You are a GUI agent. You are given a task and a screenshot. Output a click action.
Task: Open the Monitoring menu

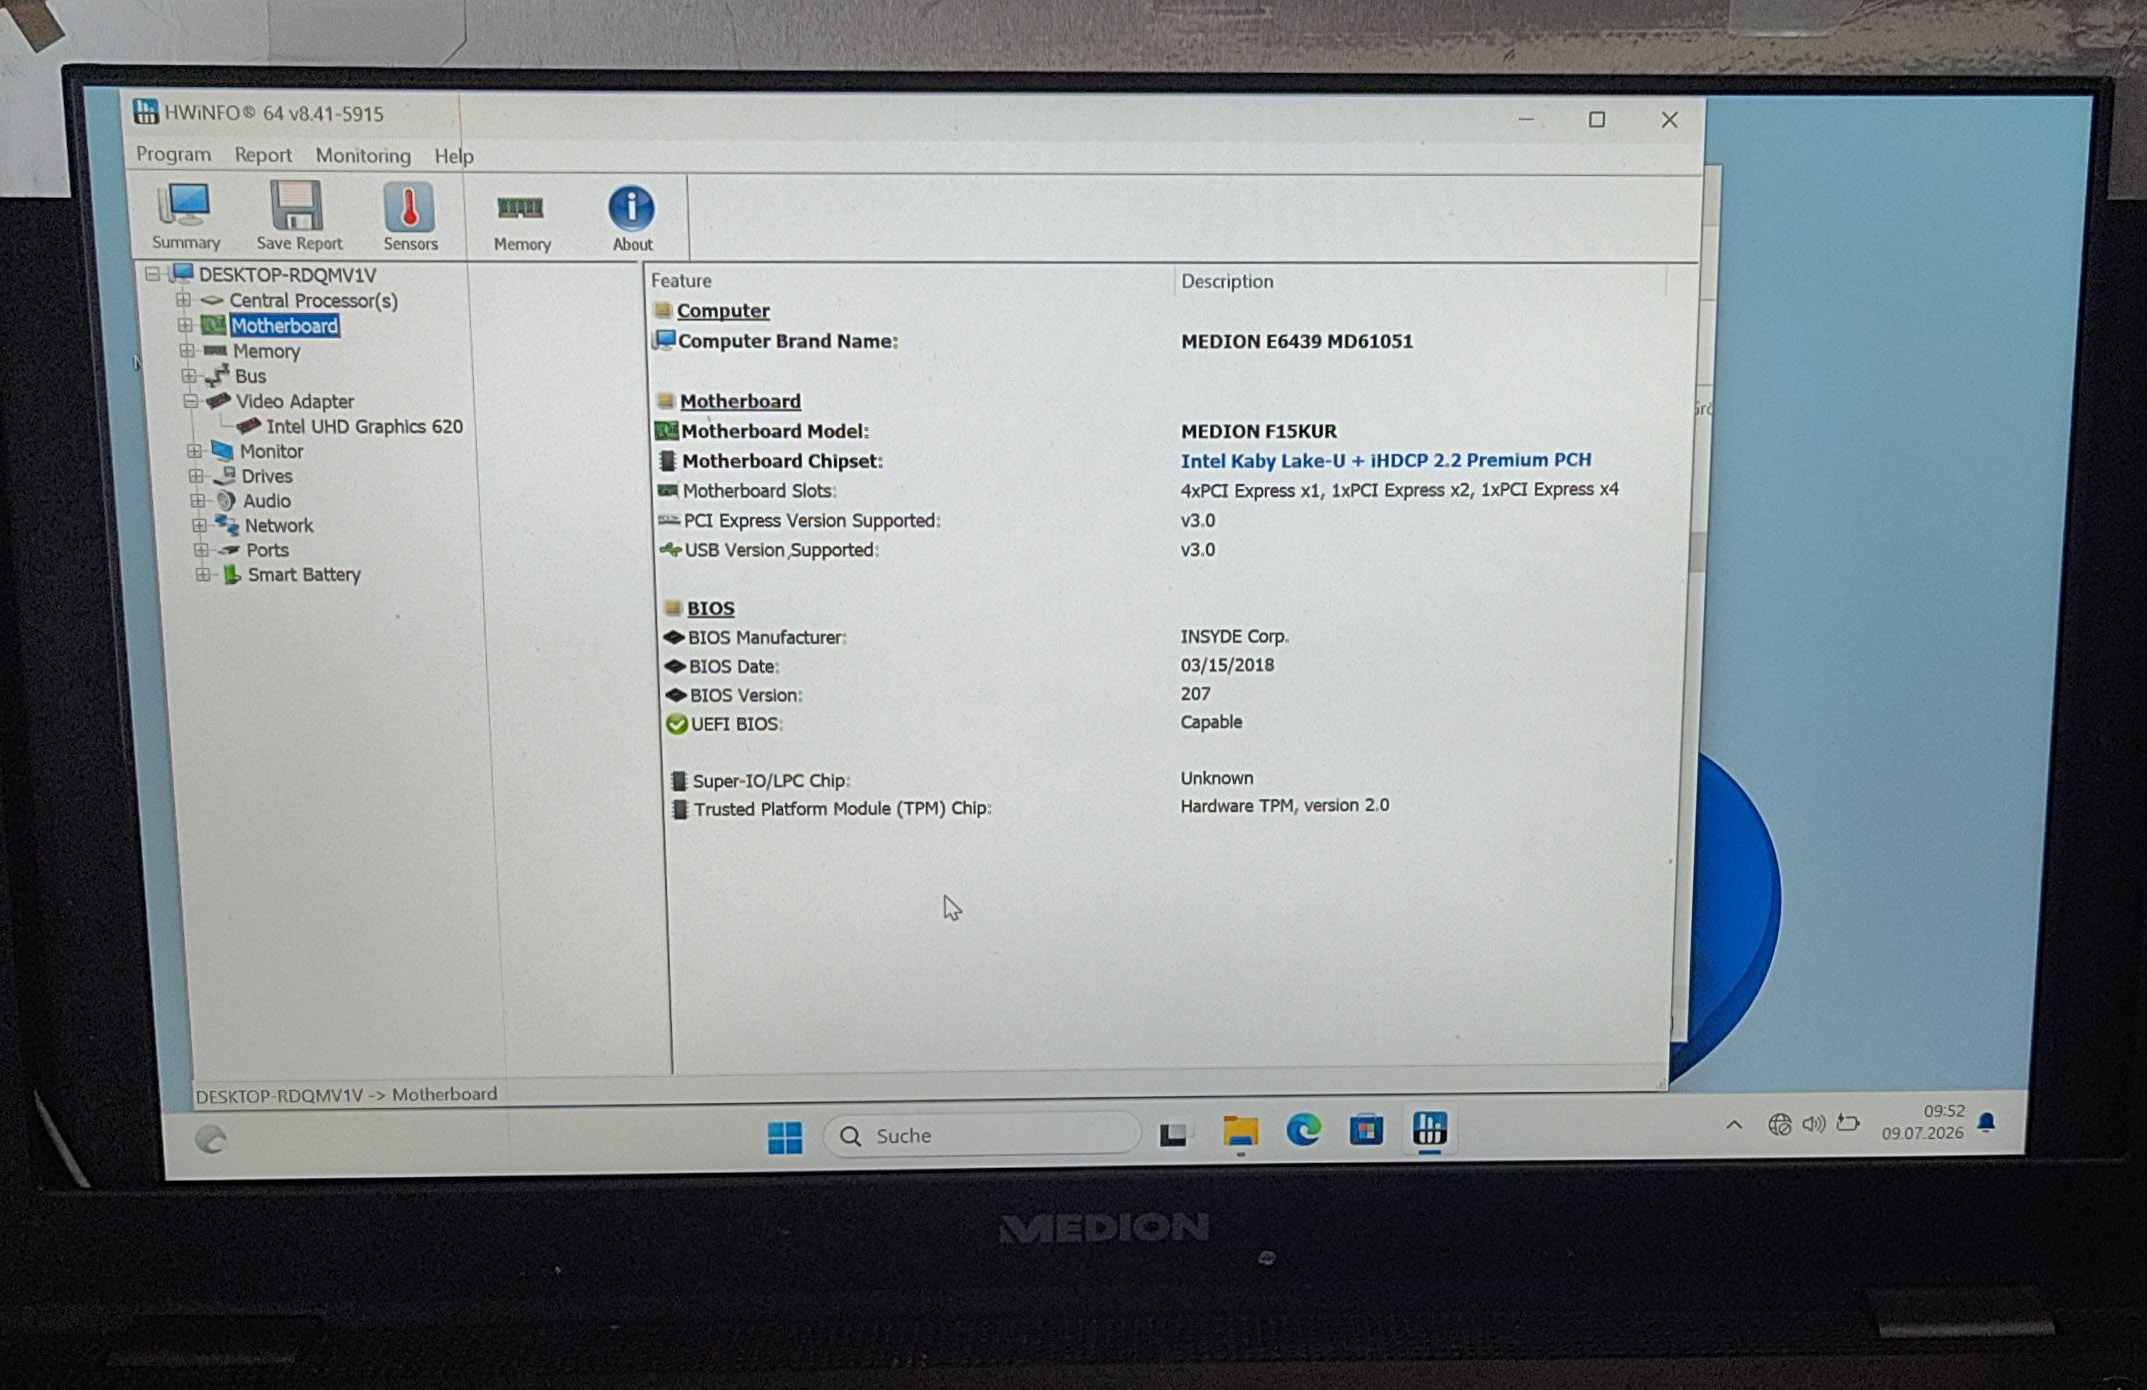click(x=363, y=155)
